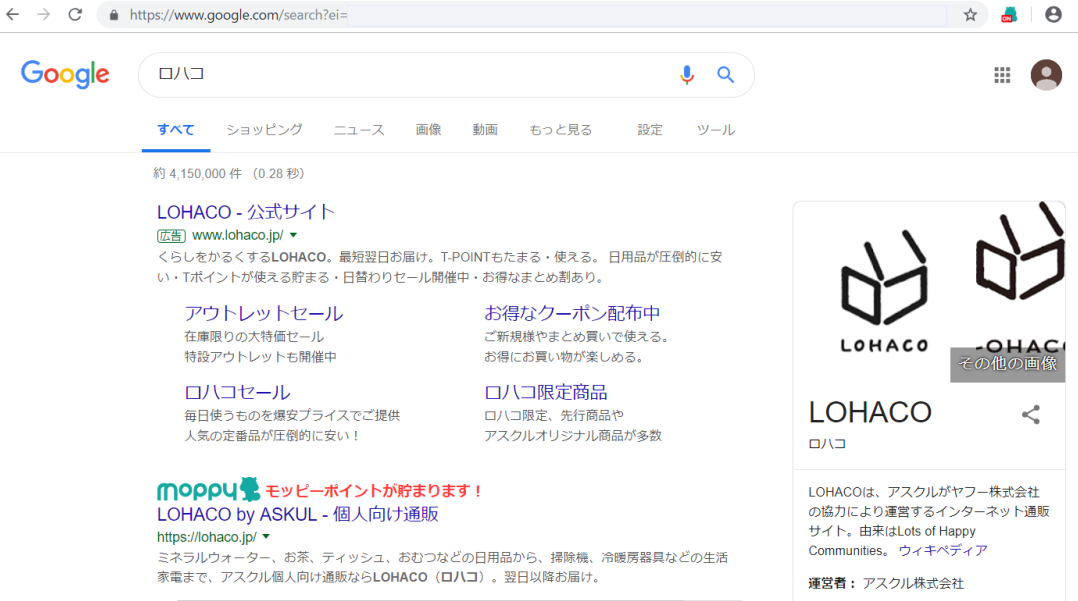Expand the www.lohaco.jp ad URL dropdown arrow

(x=294, y=235)
